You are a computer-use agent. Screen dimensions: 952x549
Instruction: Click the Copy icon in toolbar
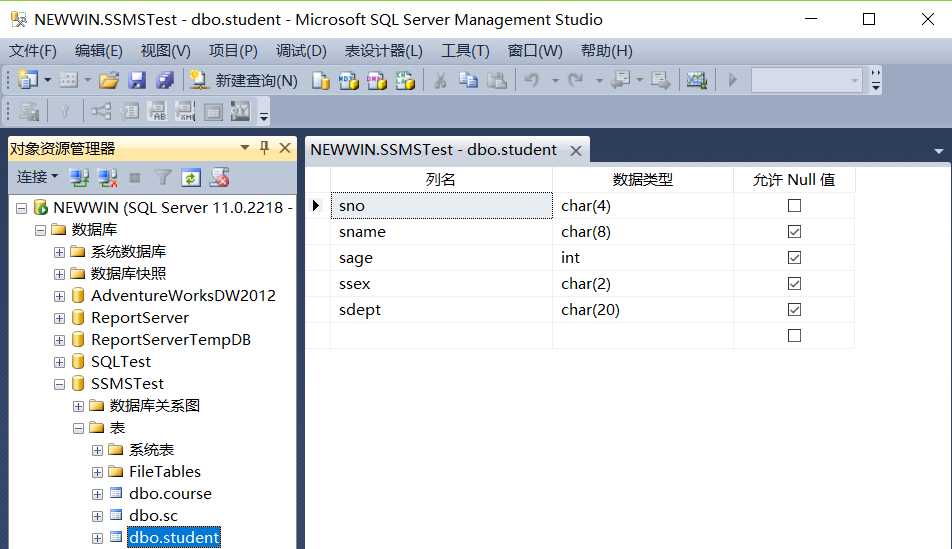tap(468, 80)
